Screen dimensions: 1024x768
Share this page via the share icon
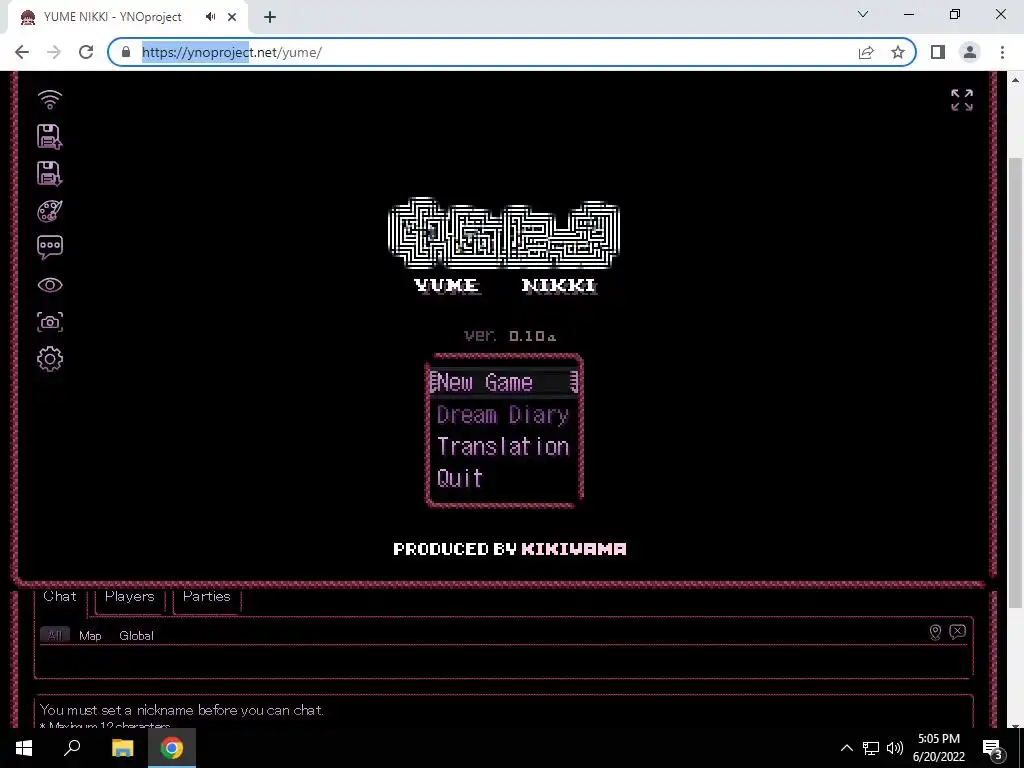866,52
